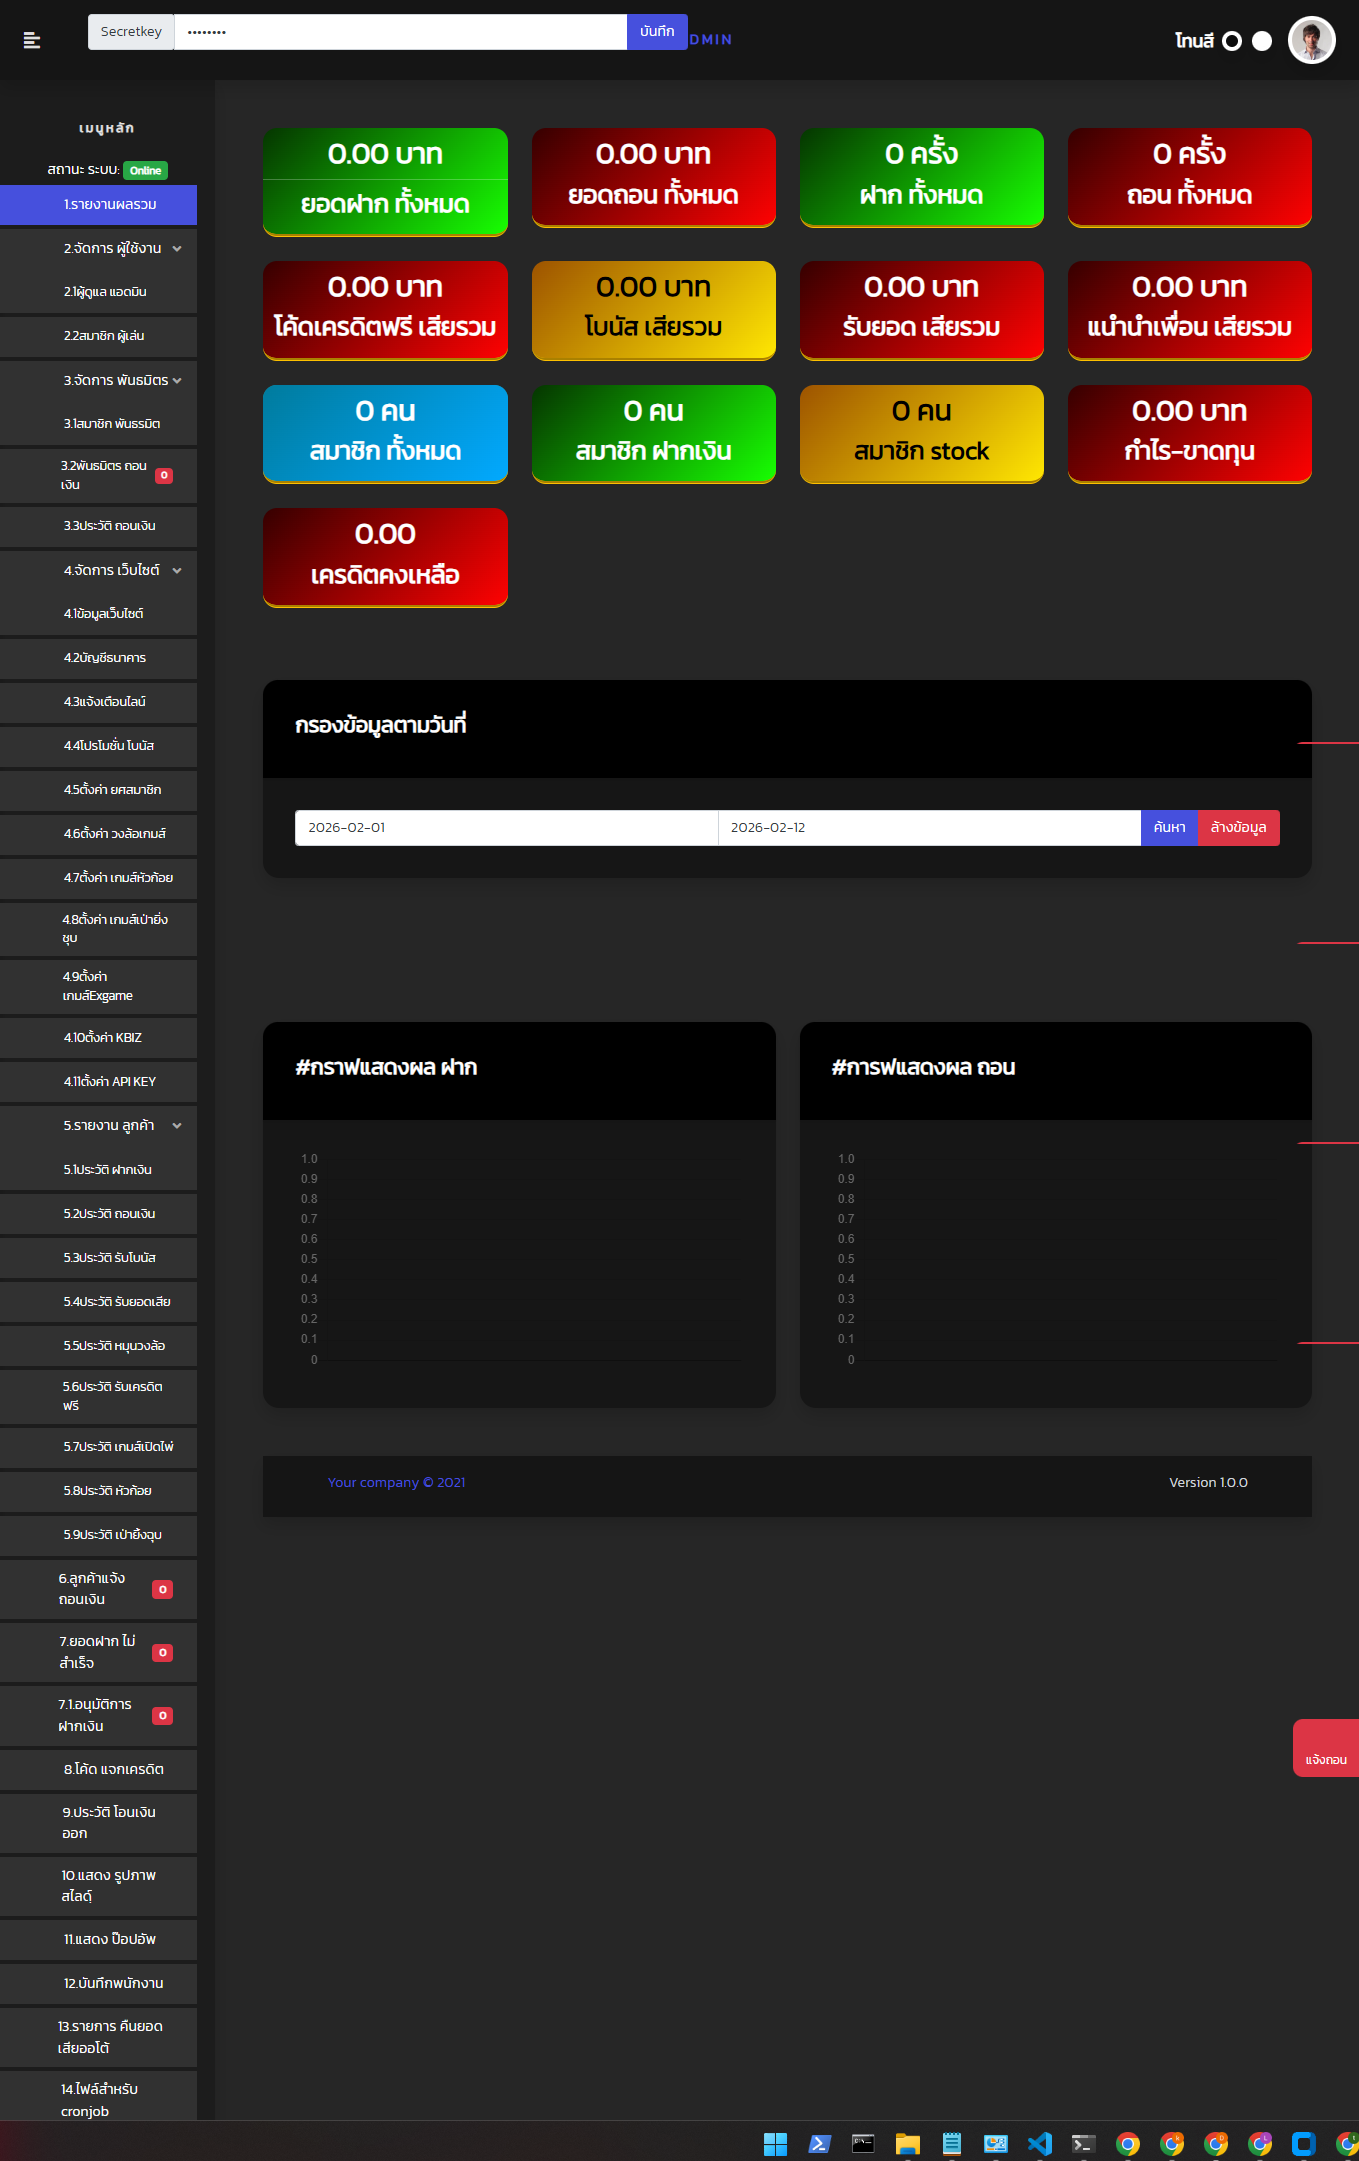
Task: Click the red แจ้งถอน floating tab
Action: coord(1325,1748)
